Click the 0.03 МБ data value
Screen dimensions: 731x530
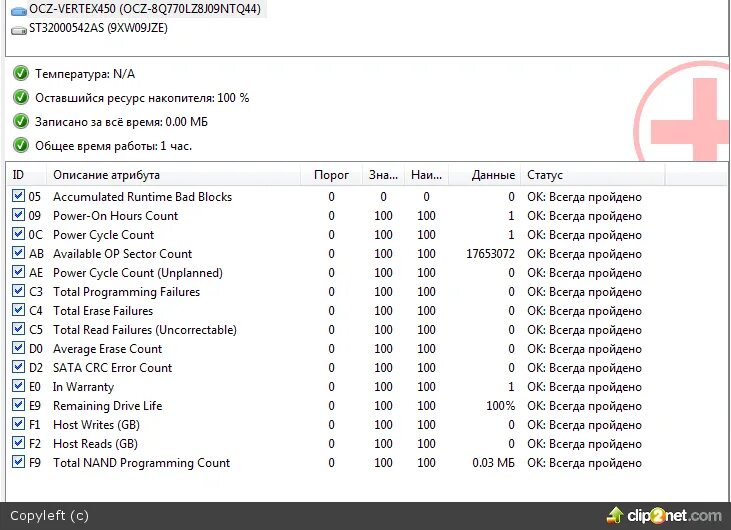tap(493, 463)
